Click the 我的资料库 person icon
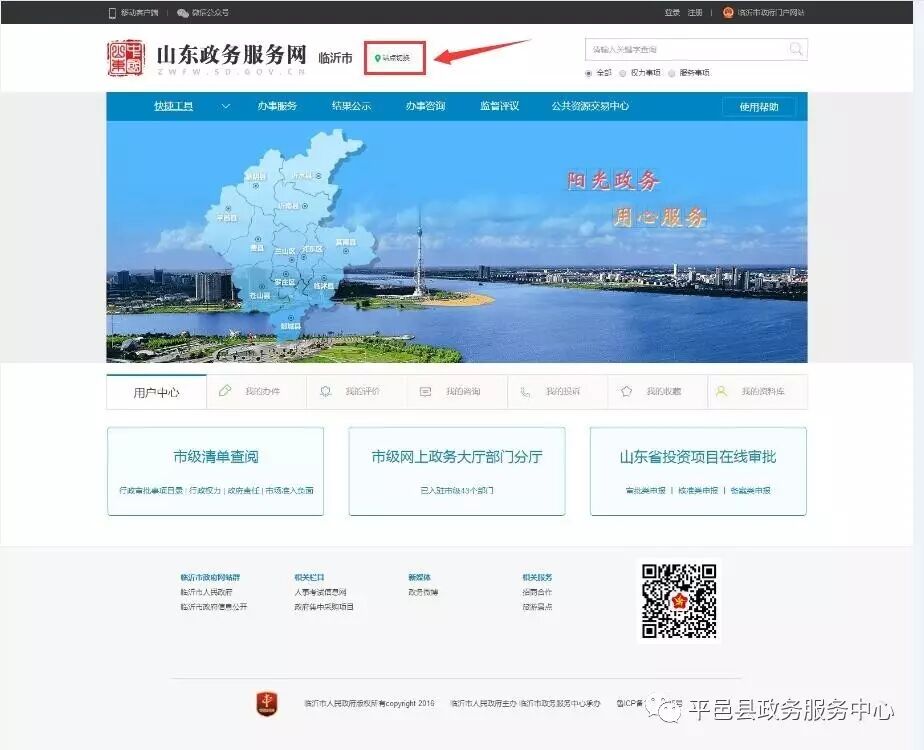 click(x=721, y=390)
